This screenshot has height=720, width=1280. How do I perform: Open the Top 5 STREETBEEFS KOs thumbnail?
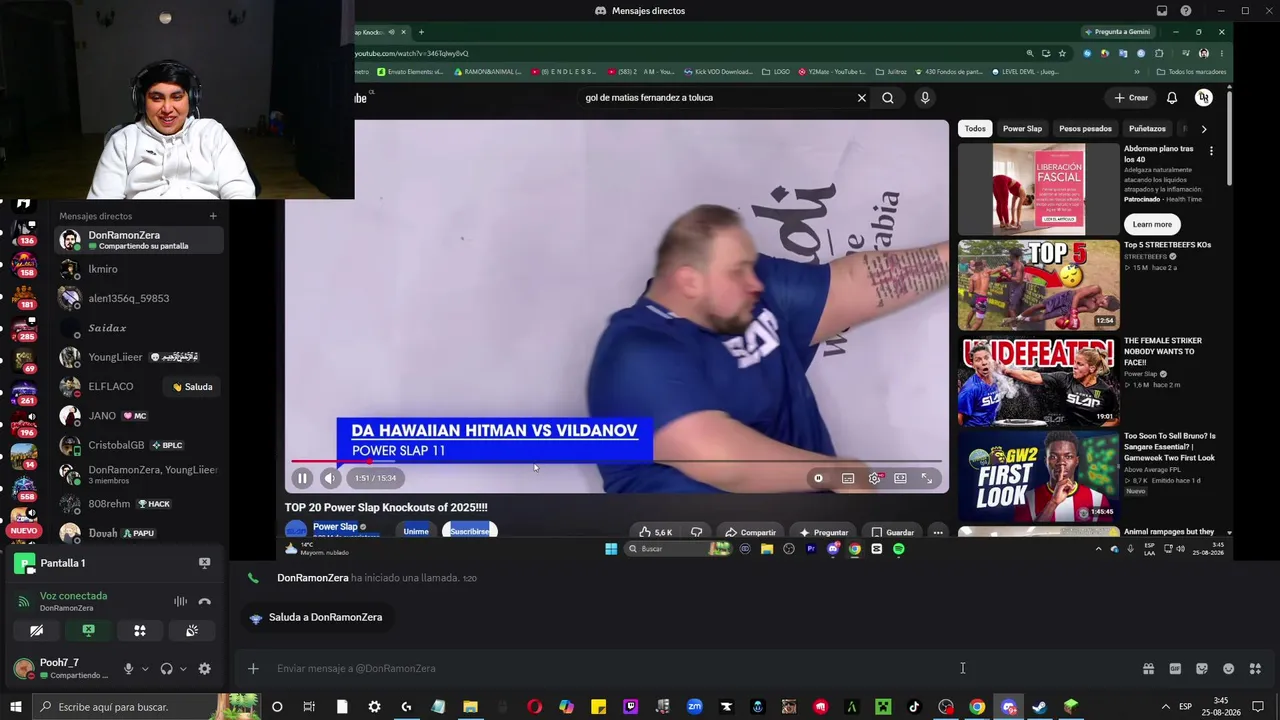point(1039,285)
